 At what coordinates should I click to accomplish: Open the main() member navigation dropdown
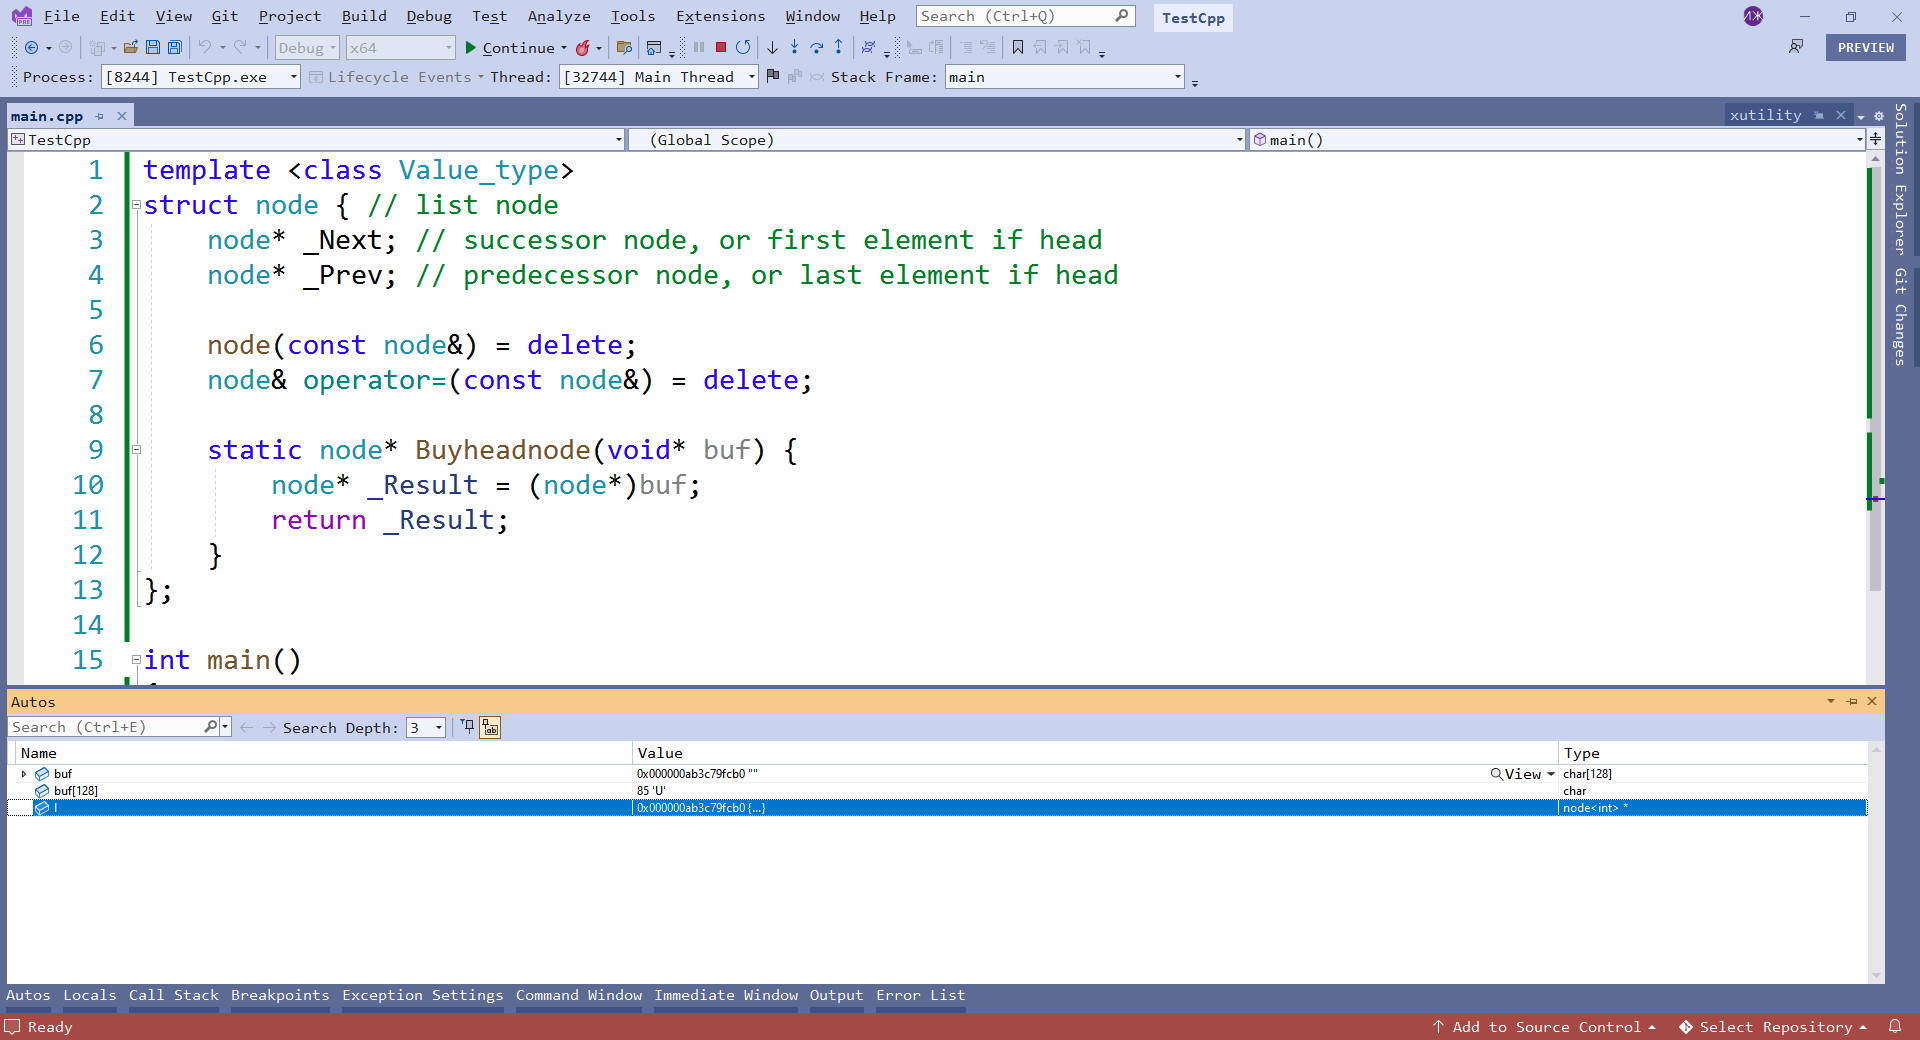pyautogui.click(x=1558, y=140)
